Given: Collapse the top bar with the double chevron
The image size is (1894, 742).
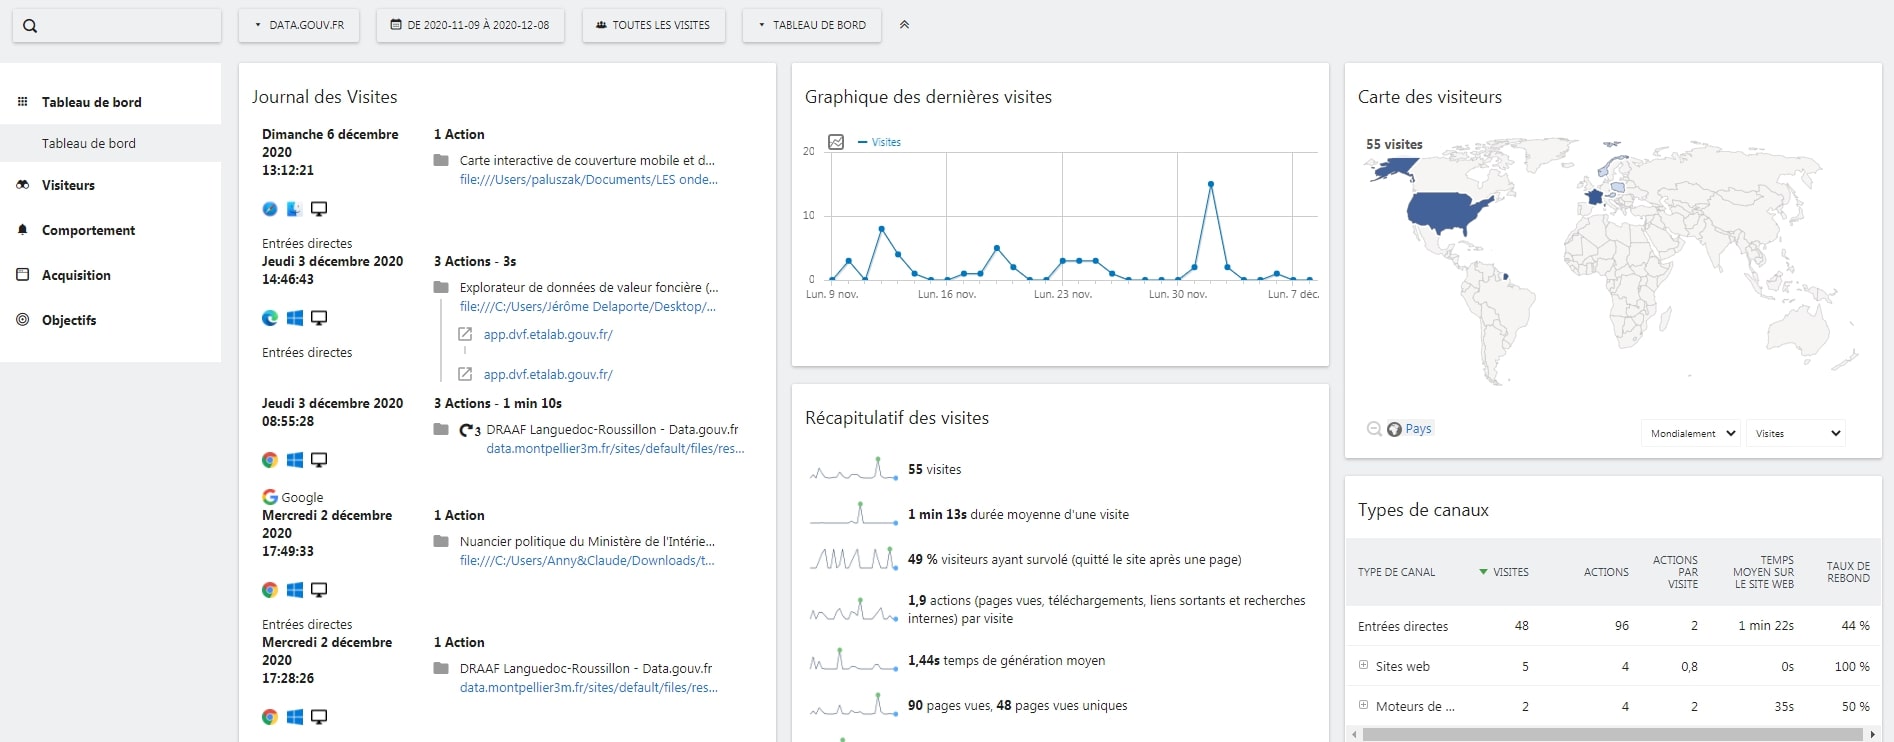Looking at the screenshot, I should tap(904, 25).
